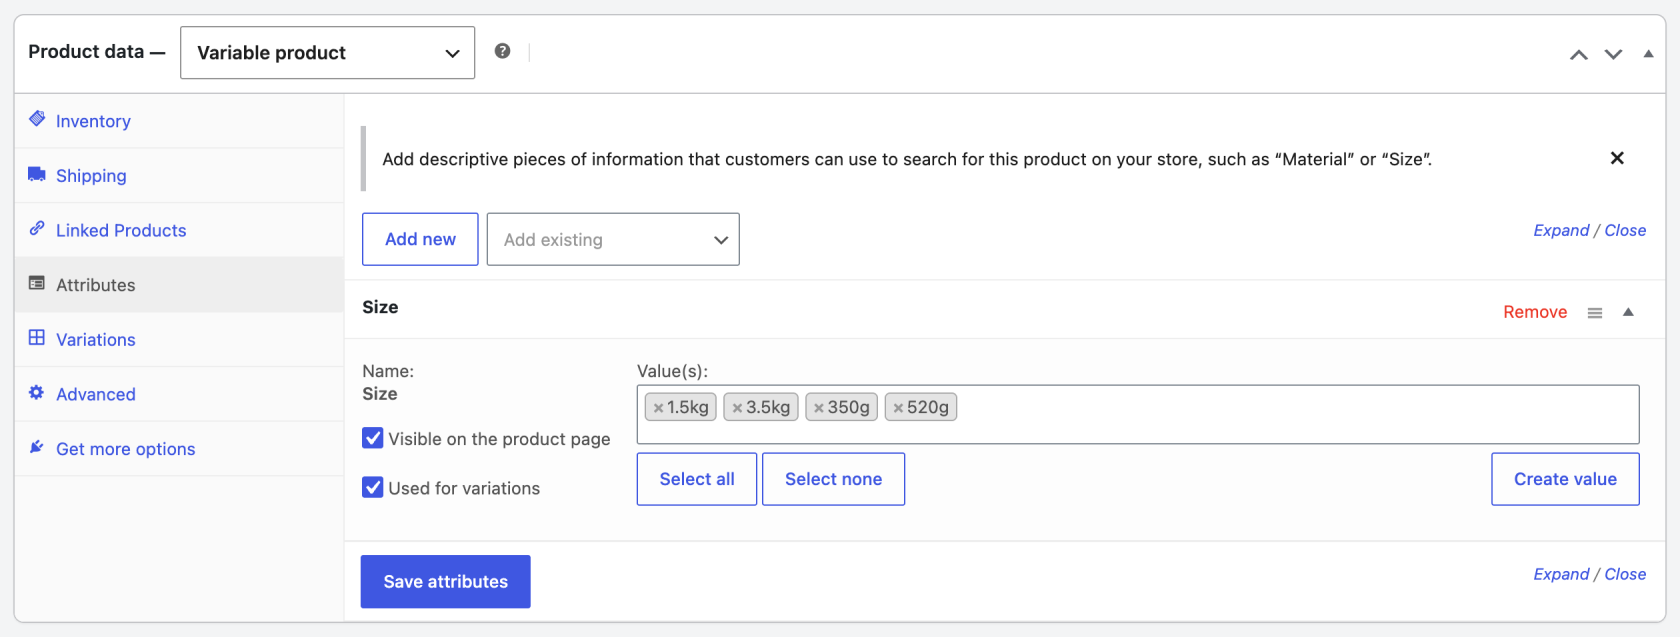This screenshot has height=637, width=1680.
Task: Click the Variations grid icon
Action: (x=37, y=337)
